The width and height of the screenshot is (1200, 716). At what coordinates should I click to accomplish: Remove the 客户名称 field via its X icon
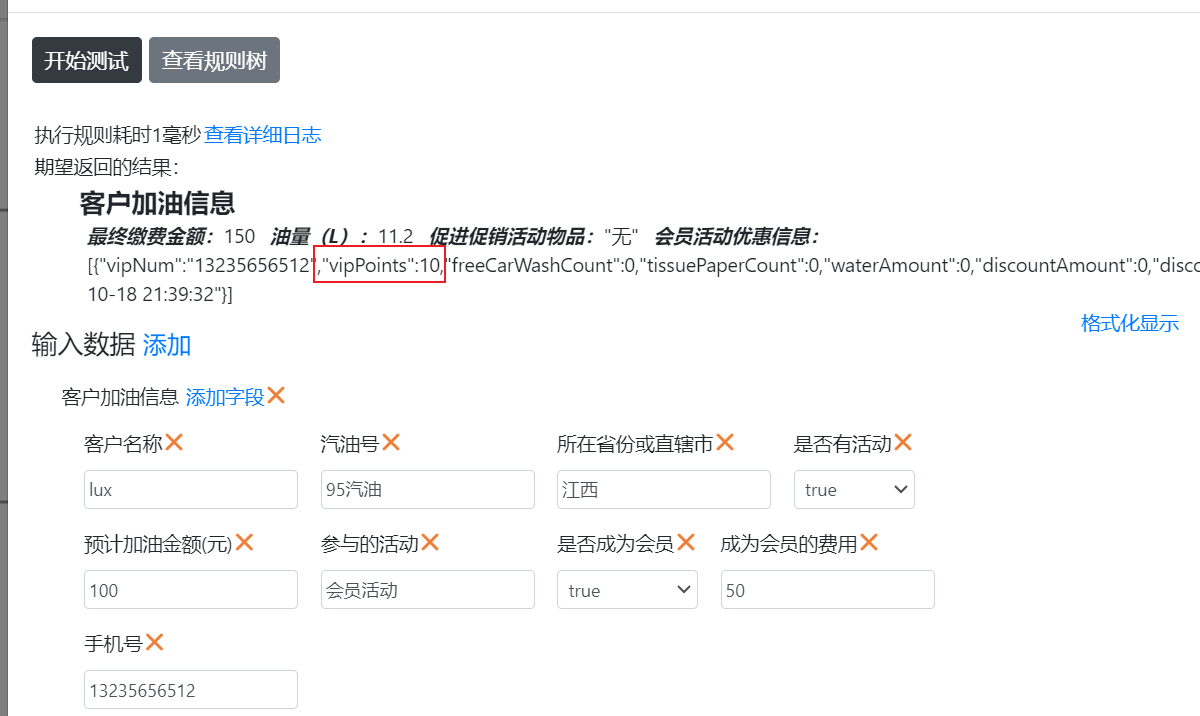pos(174,442)
